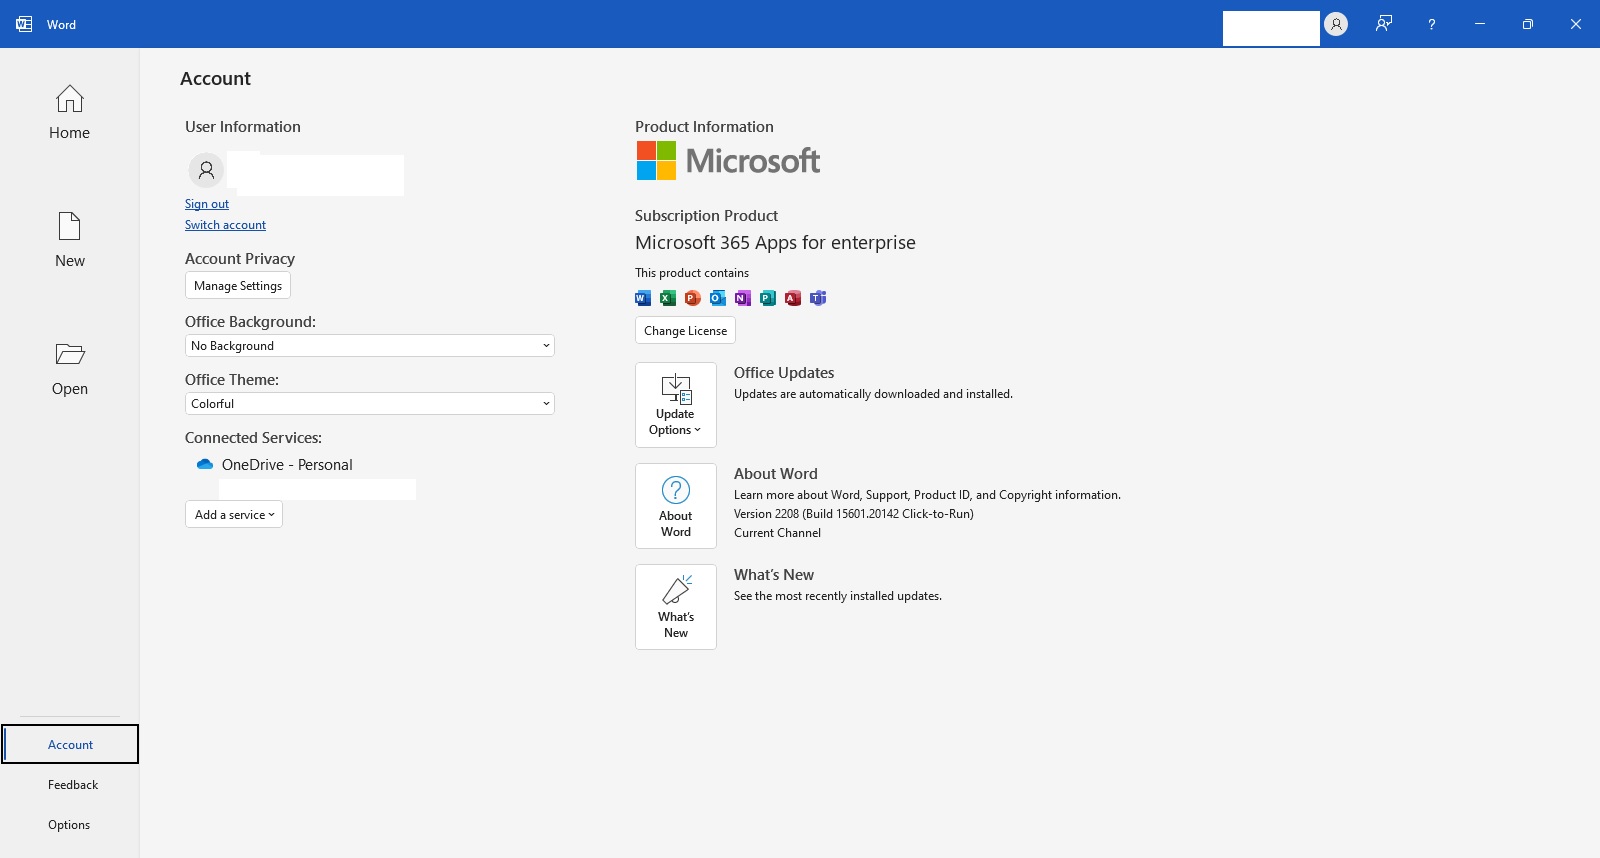Image resolution: width=1600 pixels, height=858 pixels.
Task: Click the Version 2208 build text
Action: coord(854,514)
